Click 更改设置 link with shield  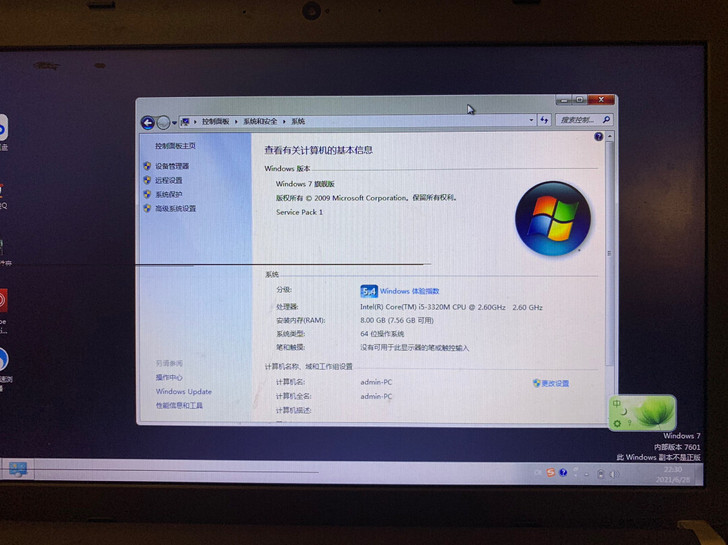[x=551, y=383]
